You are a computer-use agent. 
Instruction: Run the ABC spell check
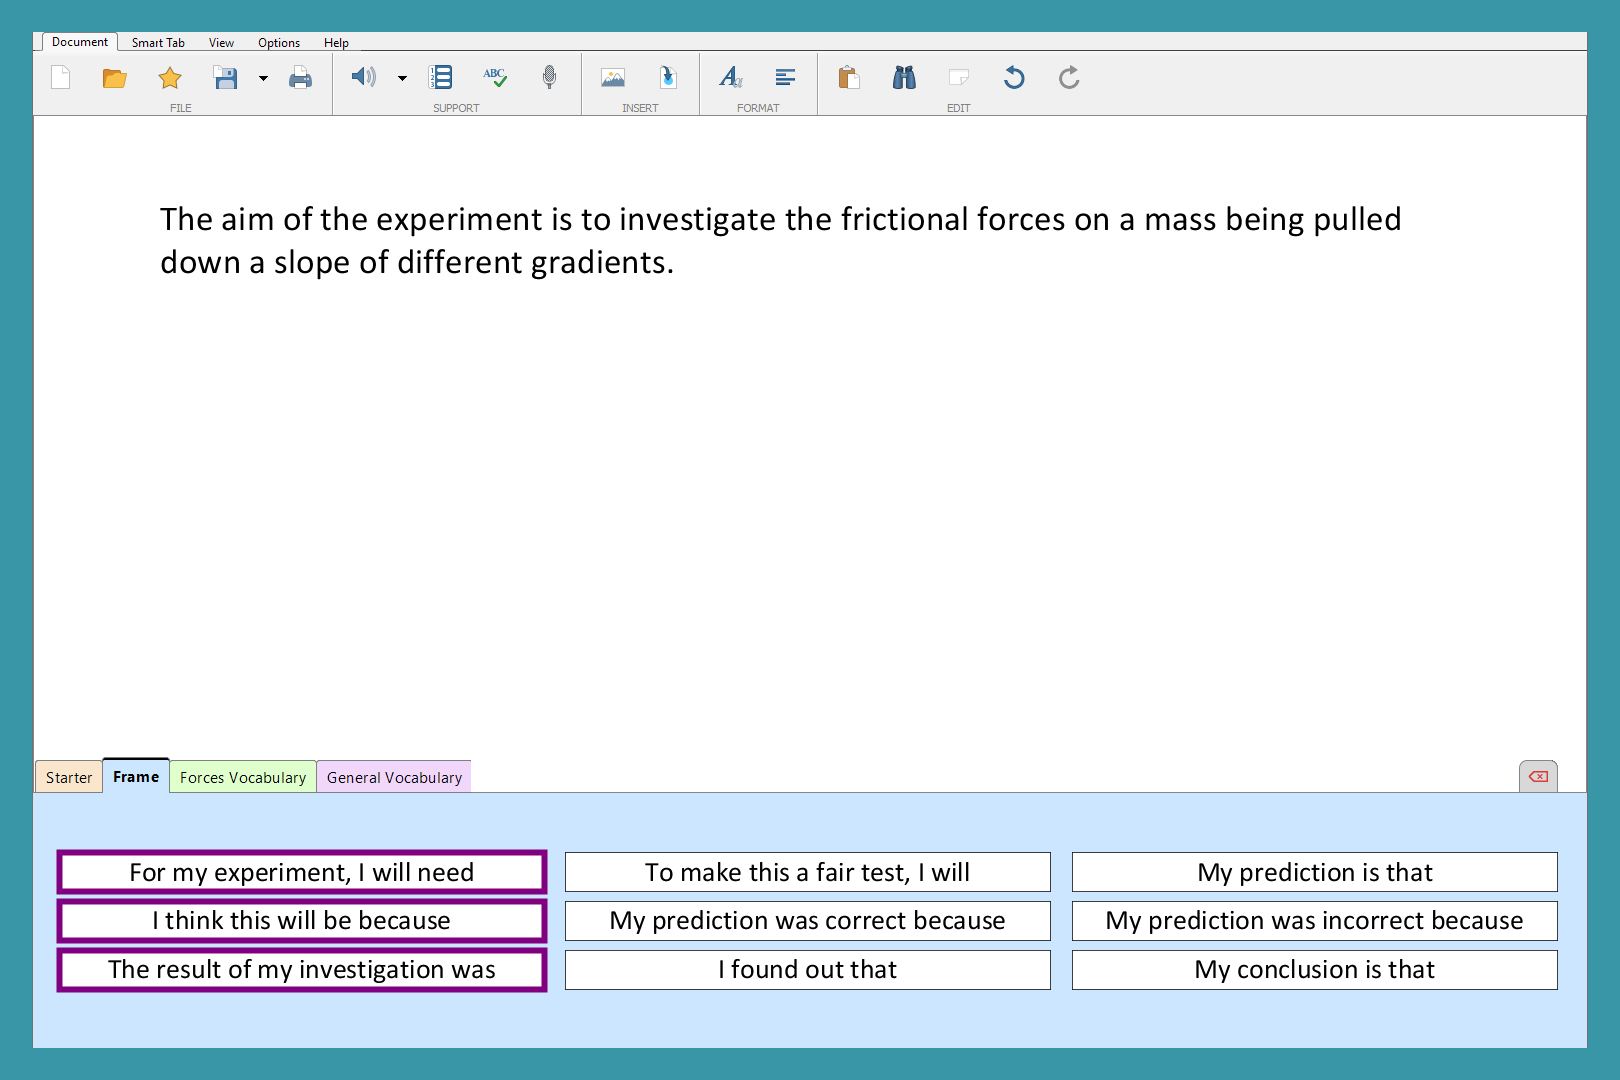click(495, 77)
